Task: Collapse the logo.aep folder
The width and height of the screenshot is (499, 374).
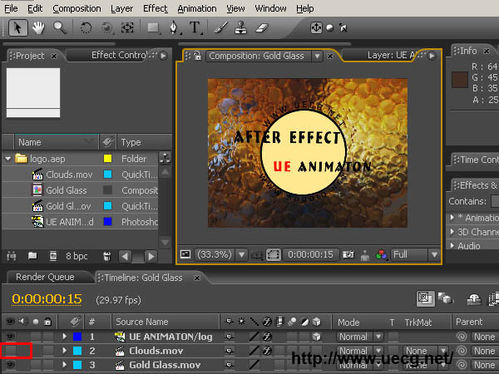Action: click(8, 159)
